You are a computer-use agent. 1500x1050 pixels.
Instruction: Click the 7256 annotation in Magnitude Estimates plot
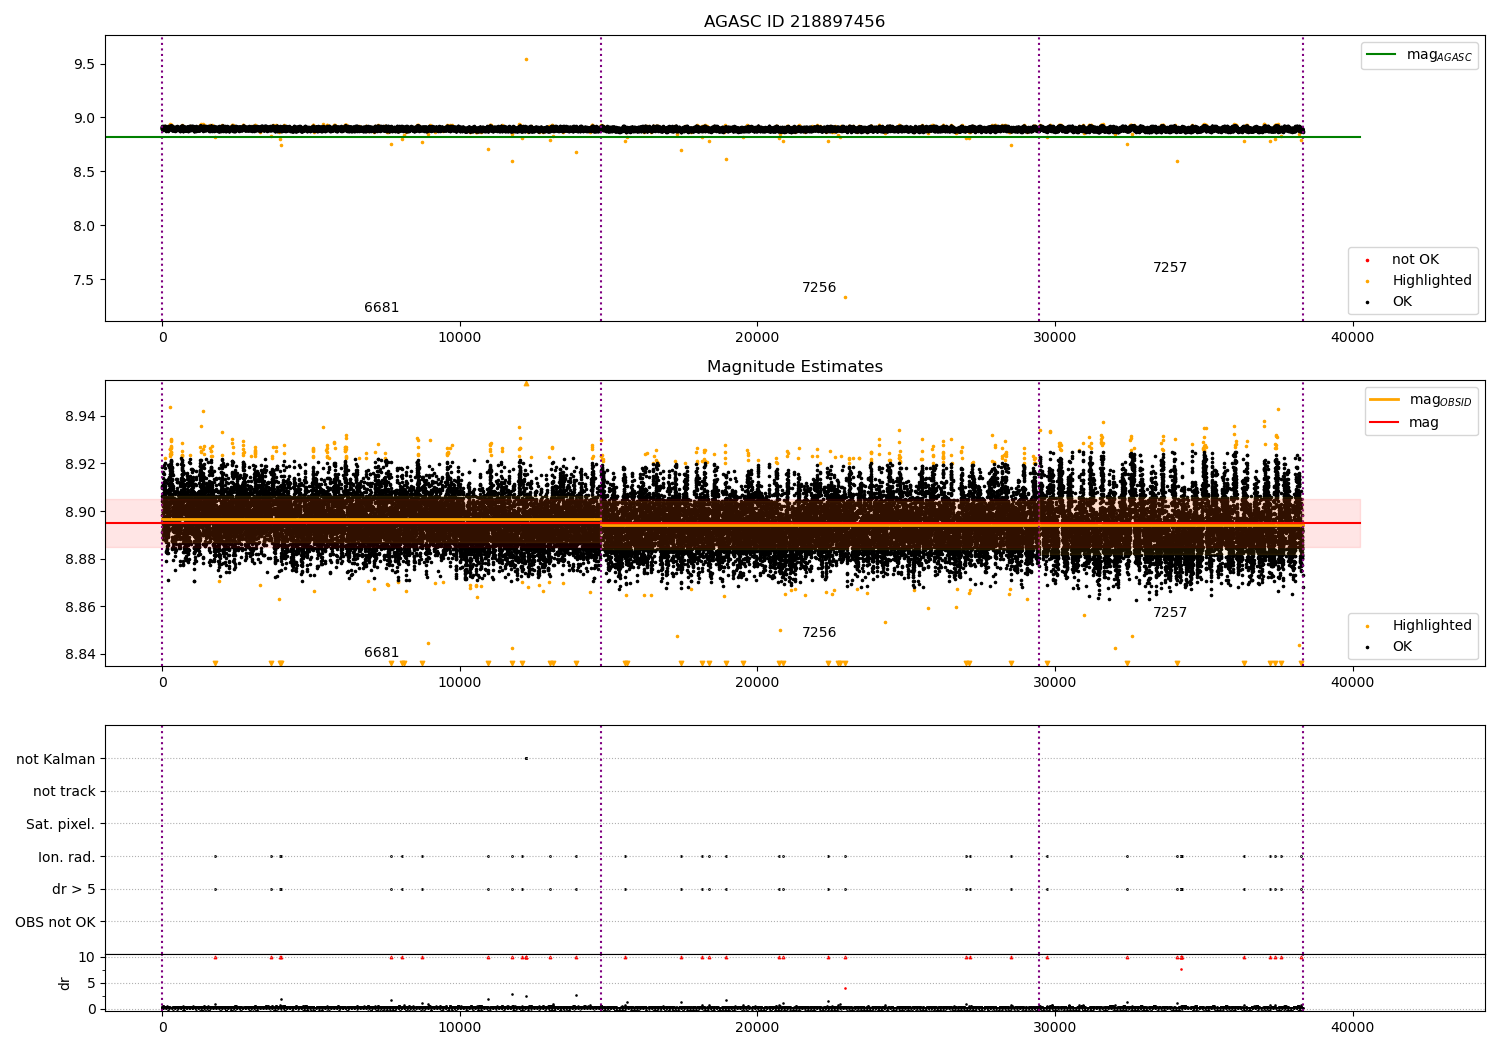point(819,633)
